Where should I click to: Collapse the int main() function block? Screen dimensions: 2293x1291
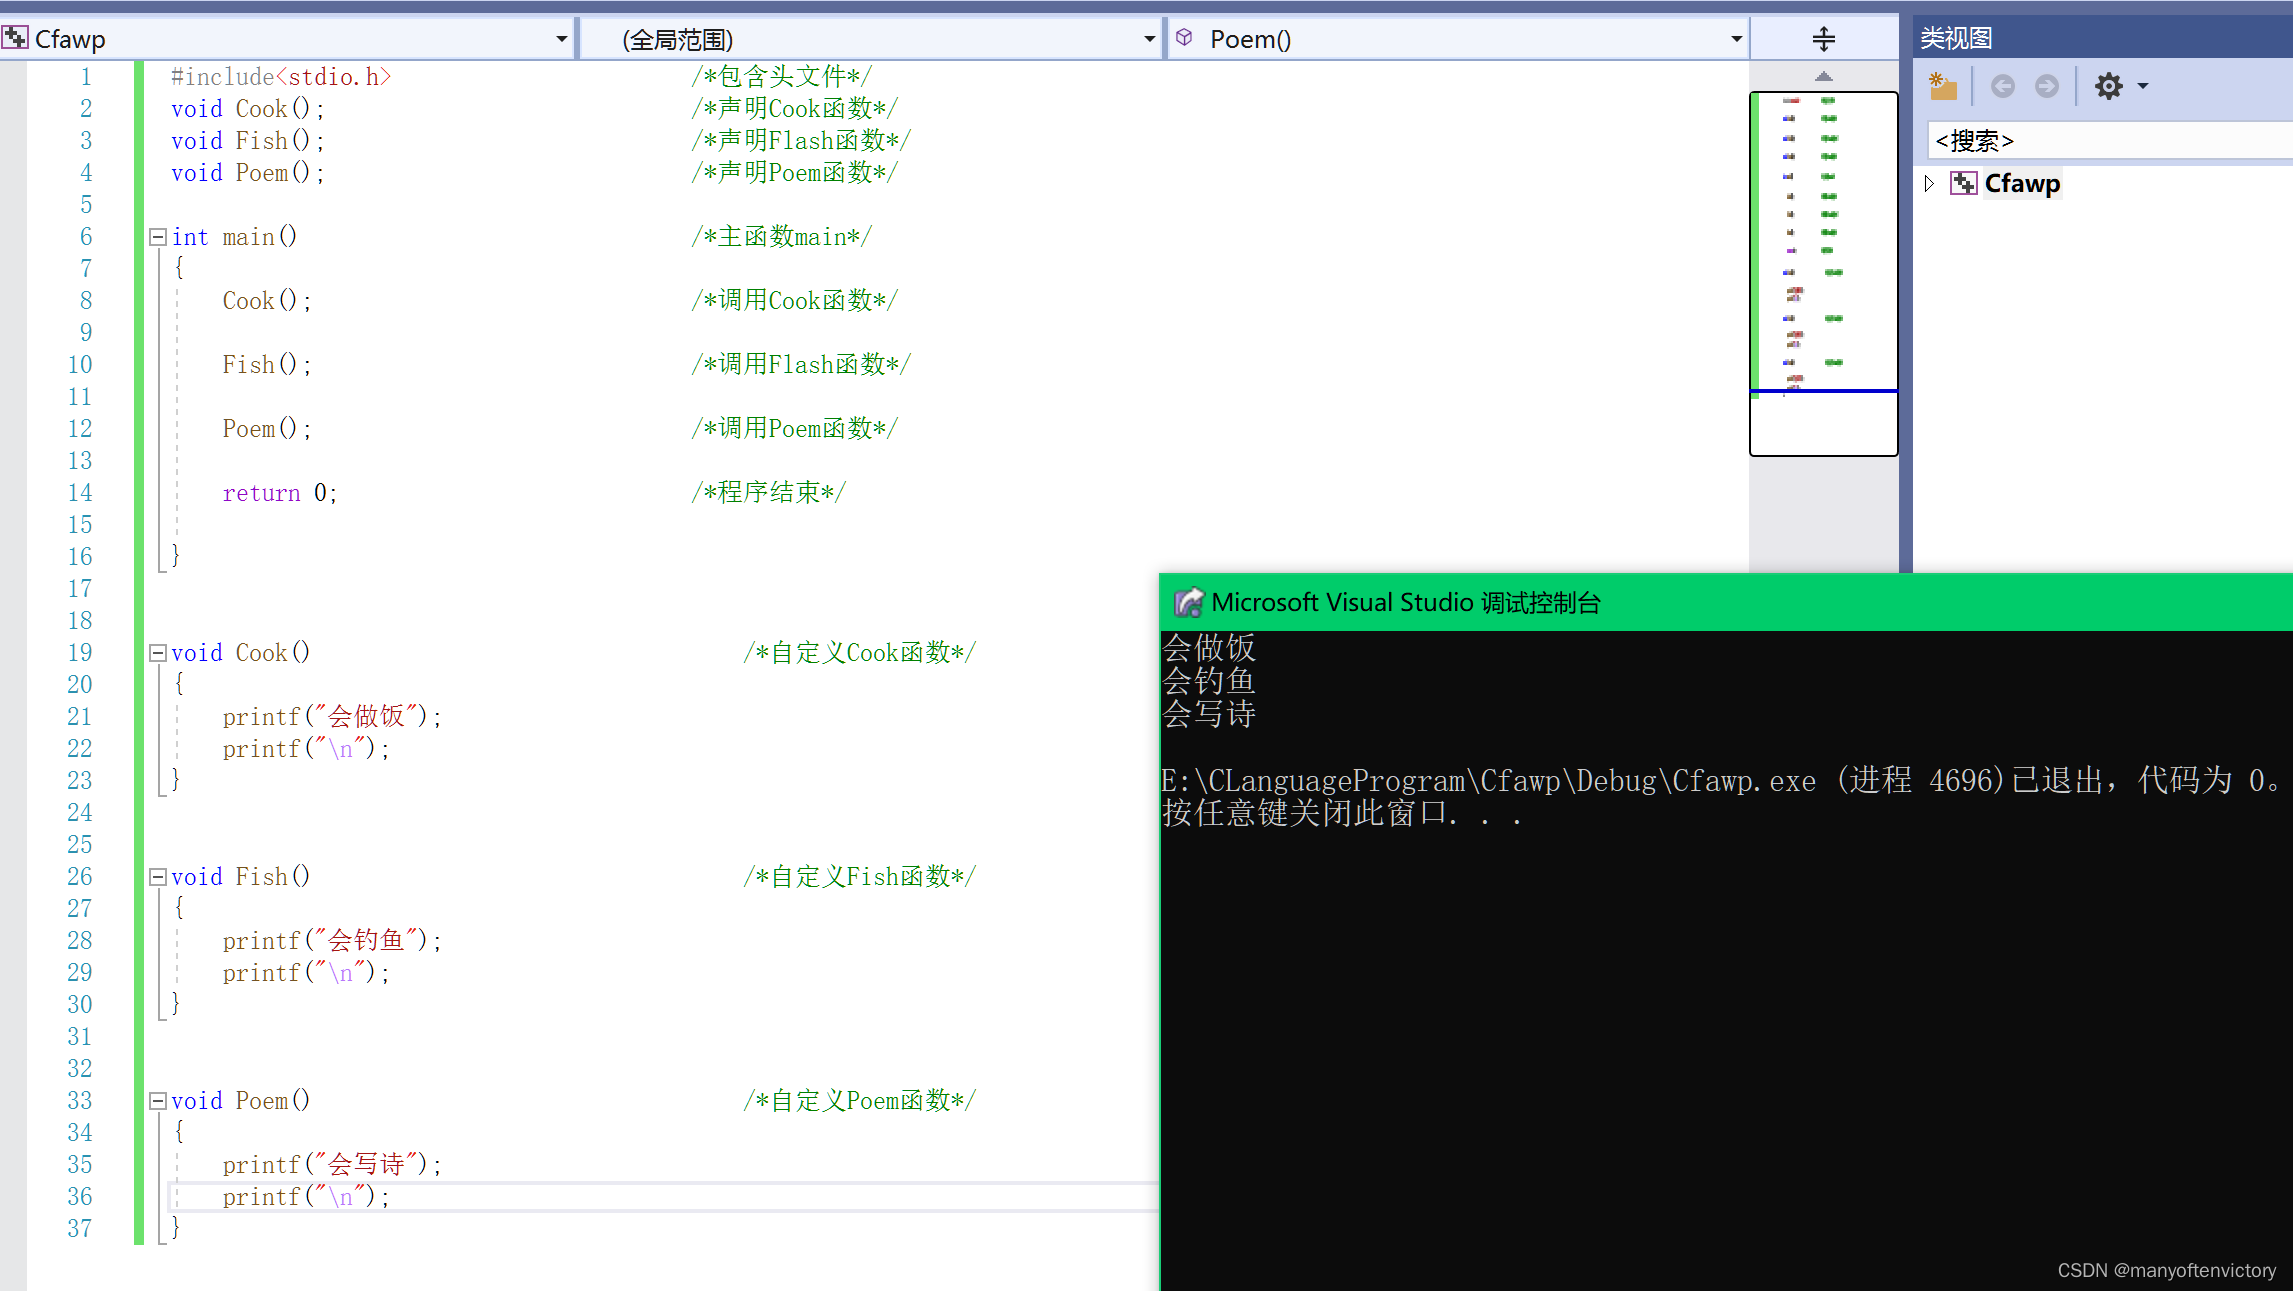click(158, 237)
